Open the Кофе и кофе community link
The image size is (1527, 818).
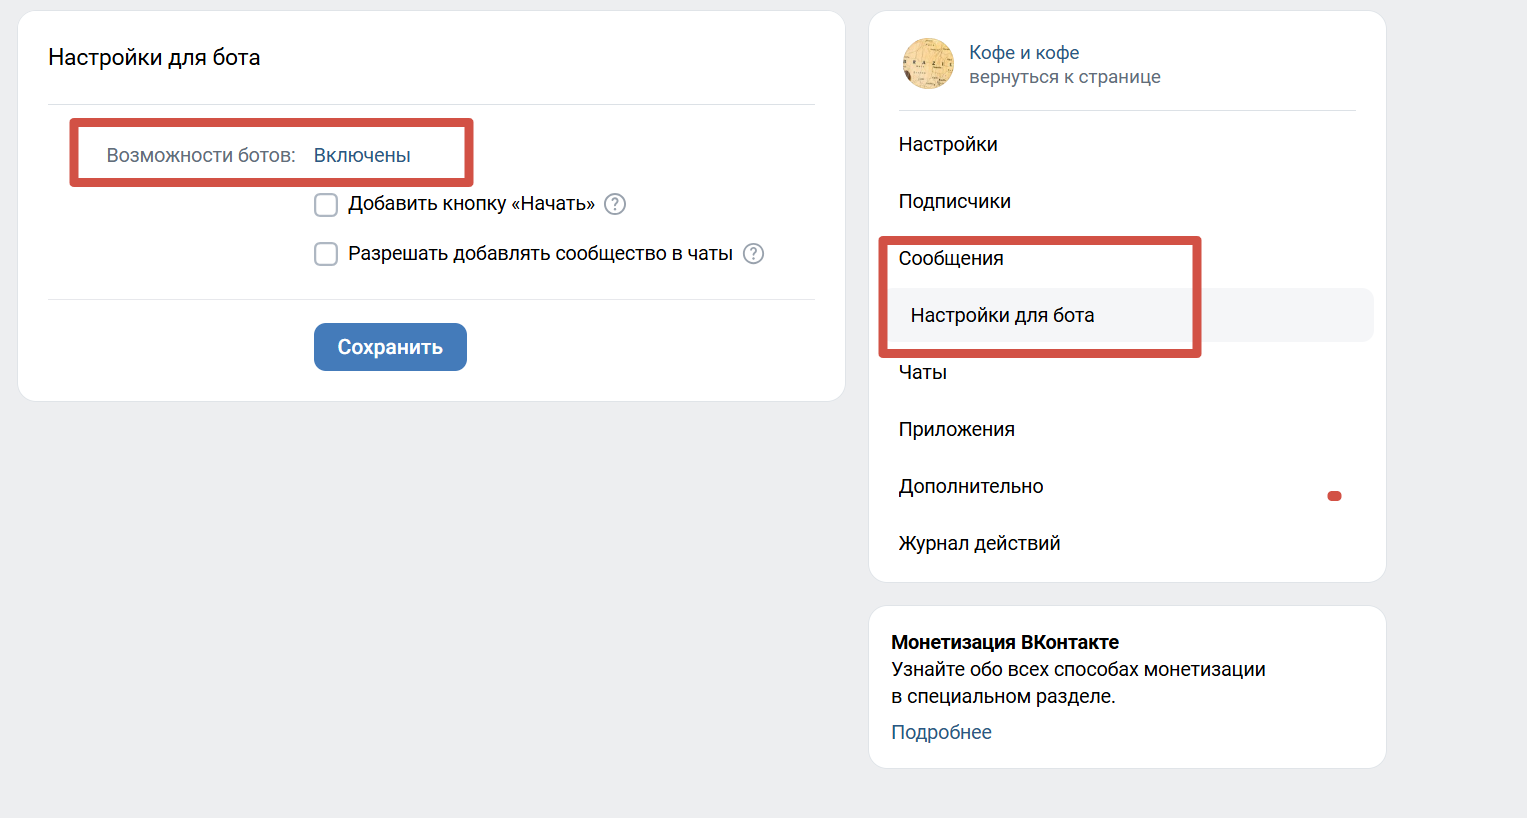click(1024, 53)
